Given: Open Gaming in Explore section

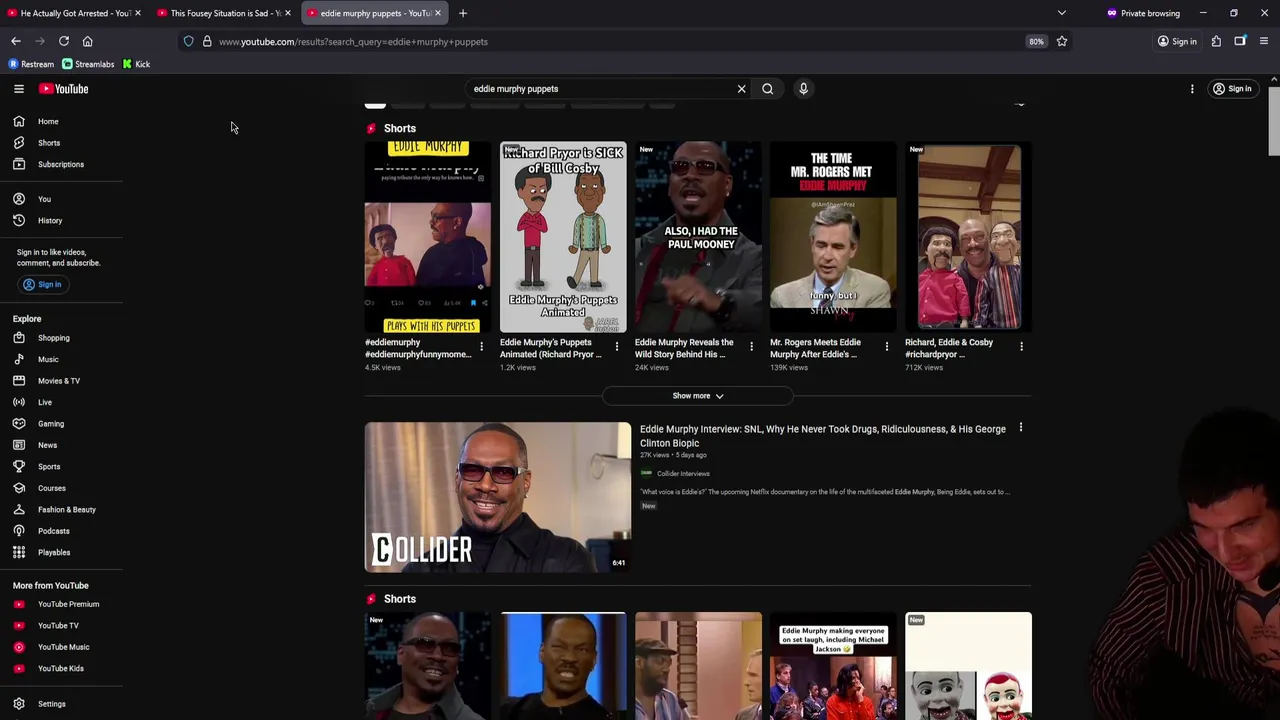Looking at the screenshot, I should 51,424.
